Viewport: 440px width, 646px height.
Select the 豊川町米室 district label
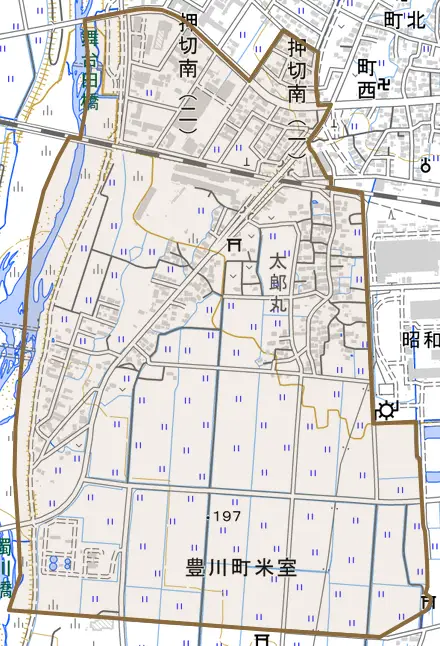[x=241, y=568]
